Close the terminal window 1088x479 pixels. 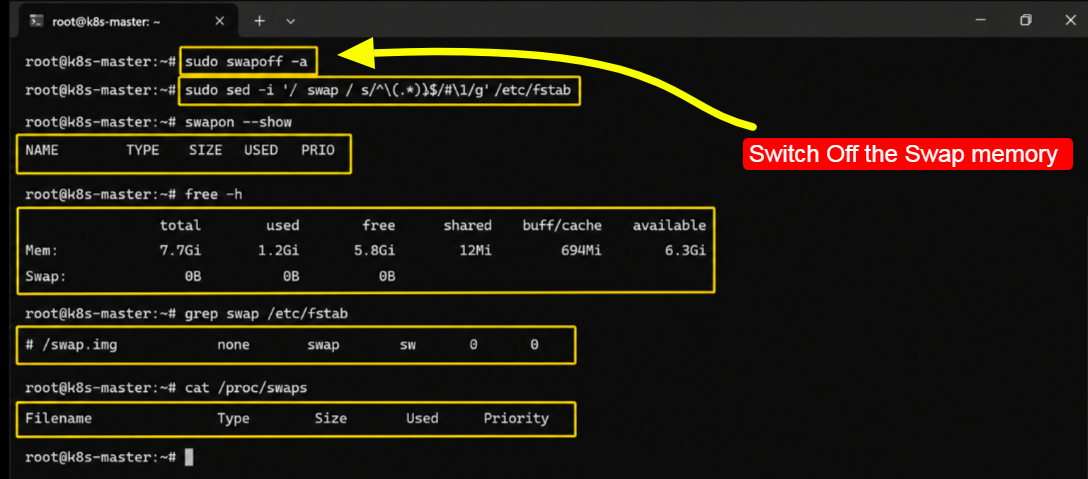[x=1070, y=20]
